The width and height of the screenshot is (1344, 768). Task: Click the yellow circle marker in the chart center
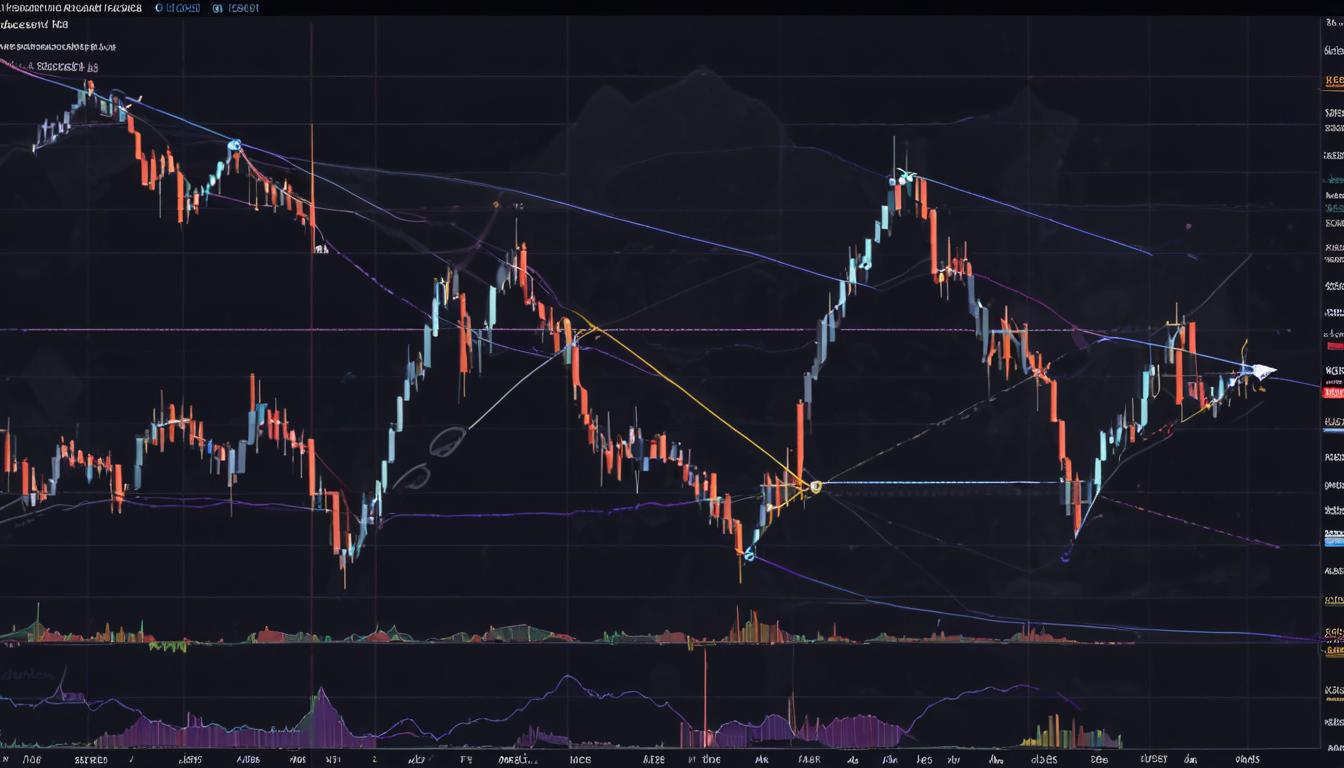point(815,487)
